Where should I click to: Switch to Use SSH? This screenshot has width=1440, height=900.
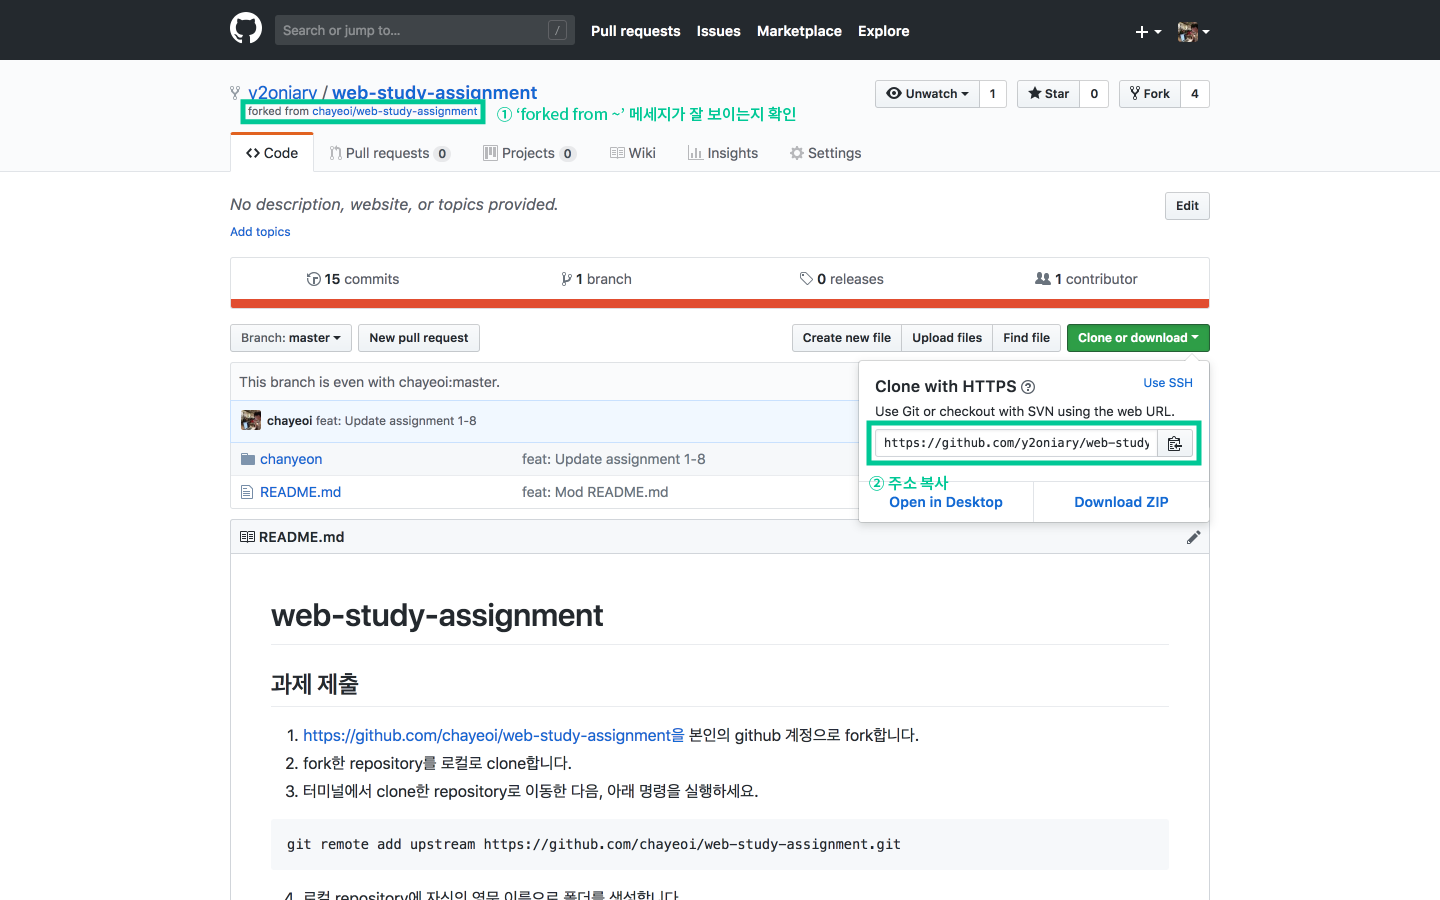[1168, 383]
